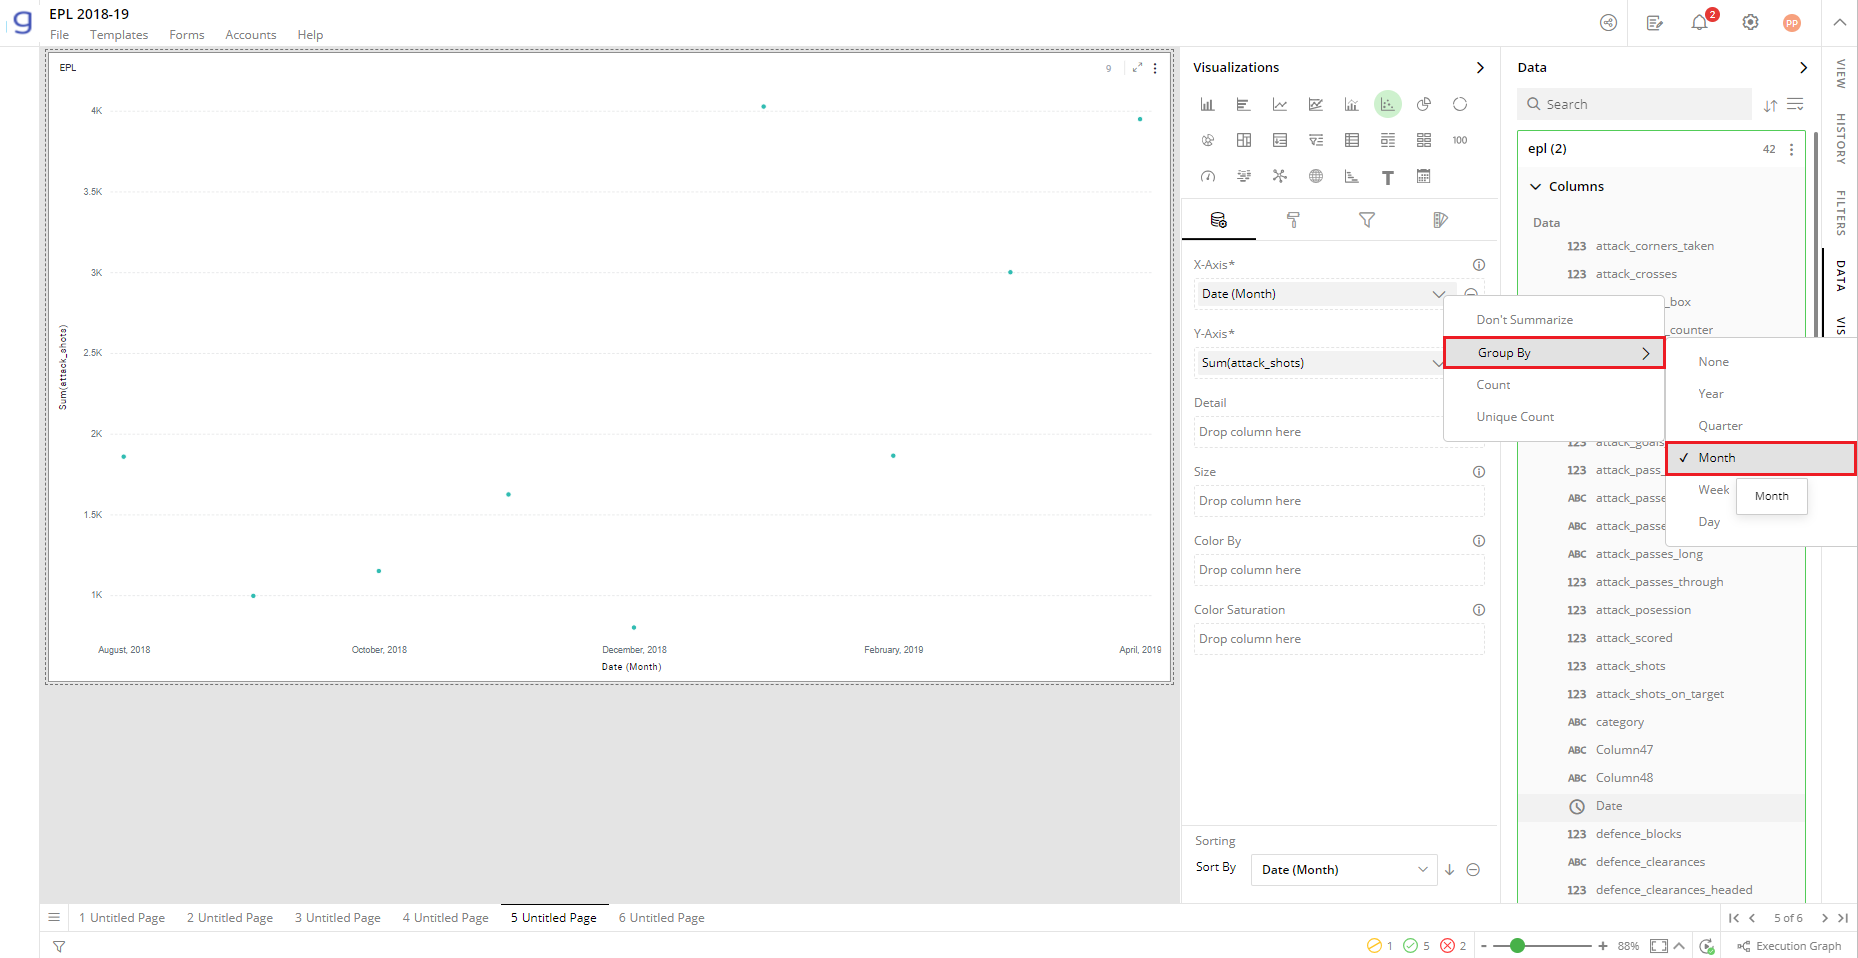The image size is (1858, 958).
Task: Select the treemap visualization icon
Action: 1243,140
